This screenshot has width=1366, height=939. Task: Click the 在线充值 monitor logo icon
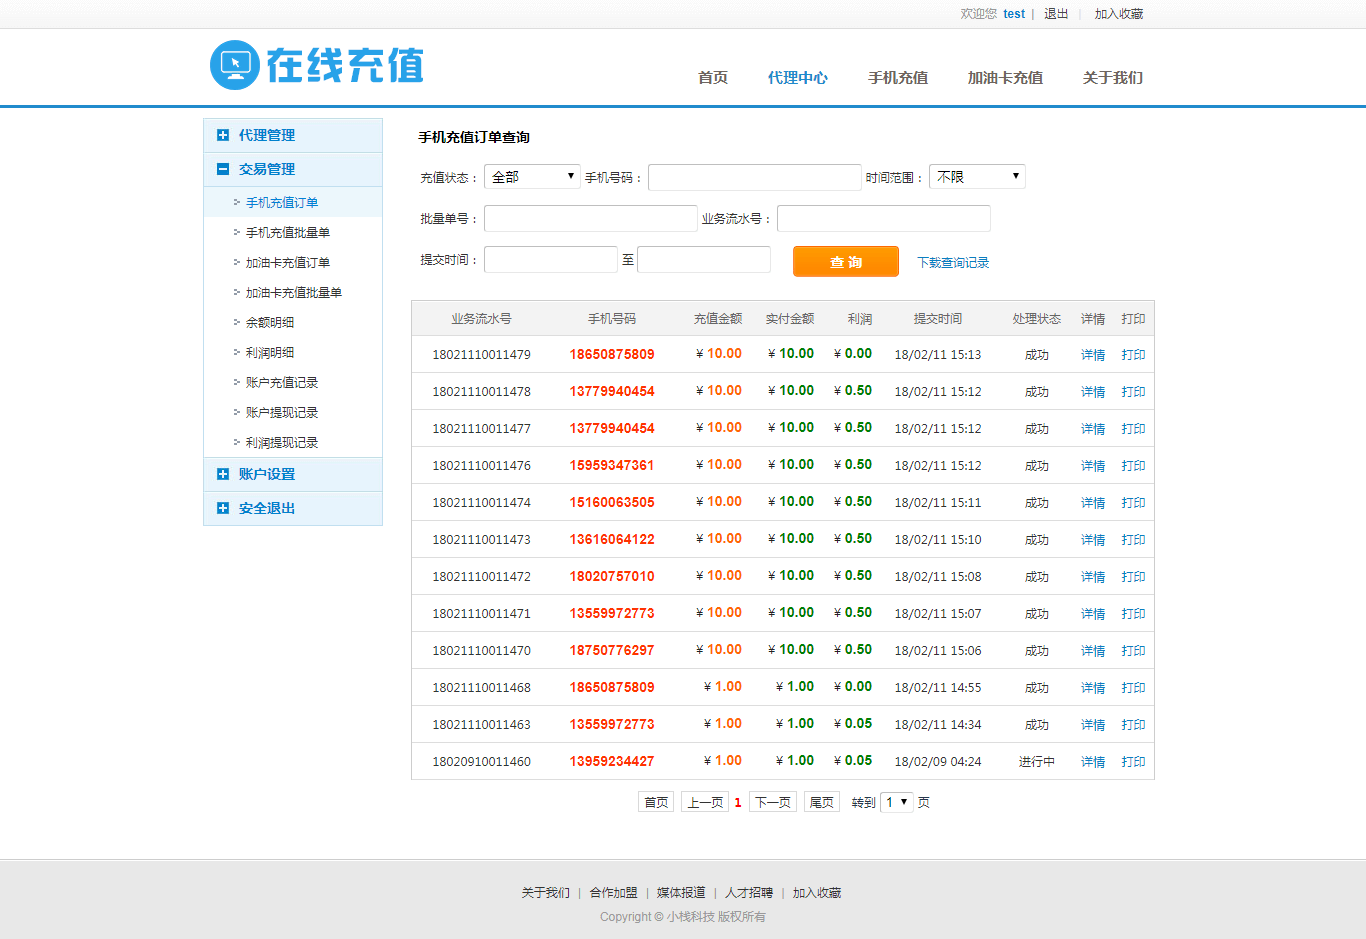[235, 65]
